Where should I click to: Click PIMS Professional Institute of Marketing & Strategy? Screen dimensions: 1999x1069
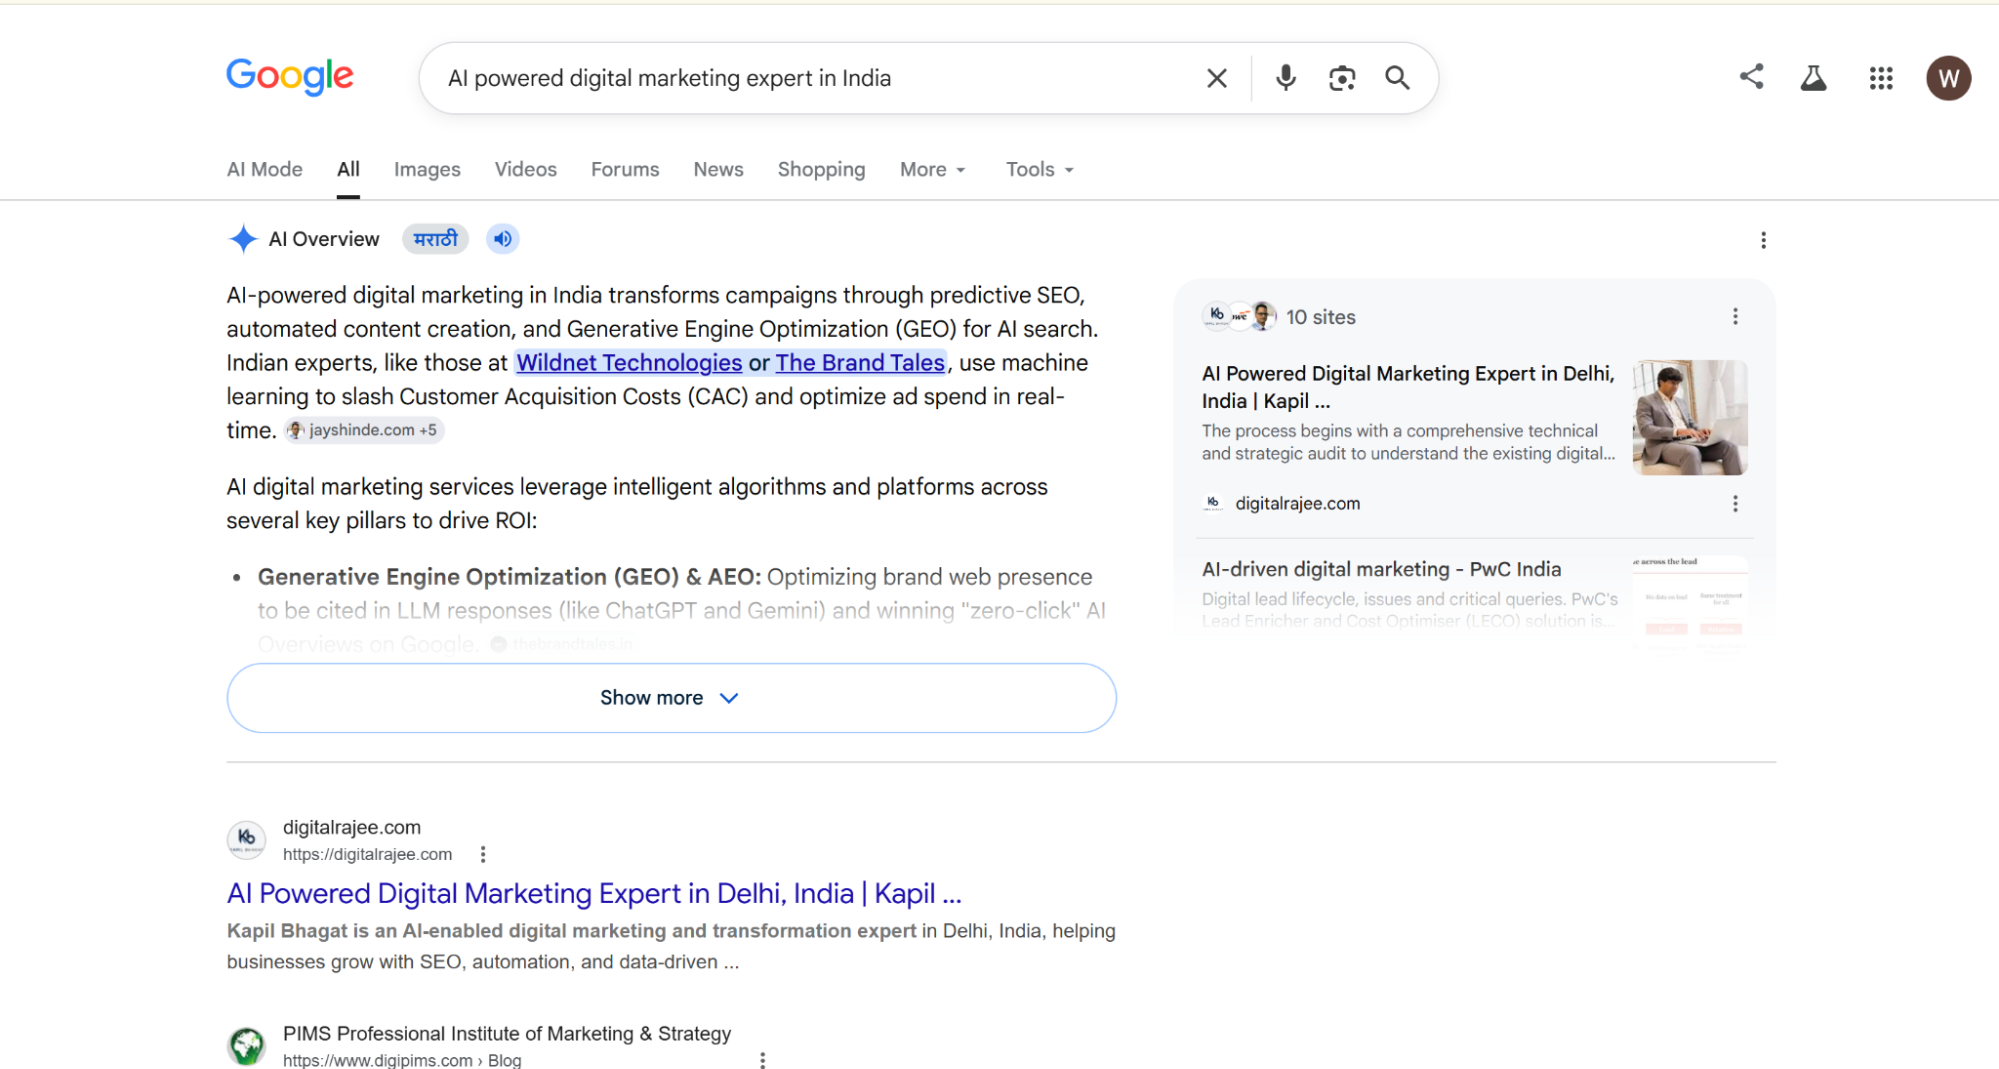[x=507, y=1033]
